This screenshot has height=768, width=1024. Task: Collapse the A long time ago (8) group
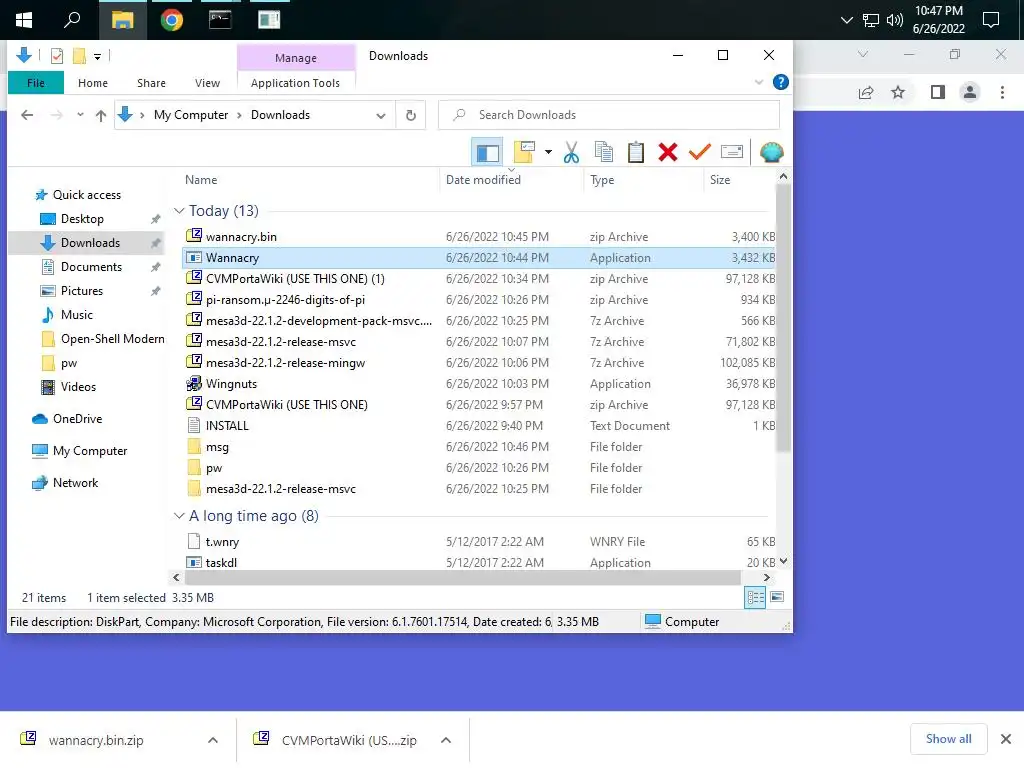[179, 516]
